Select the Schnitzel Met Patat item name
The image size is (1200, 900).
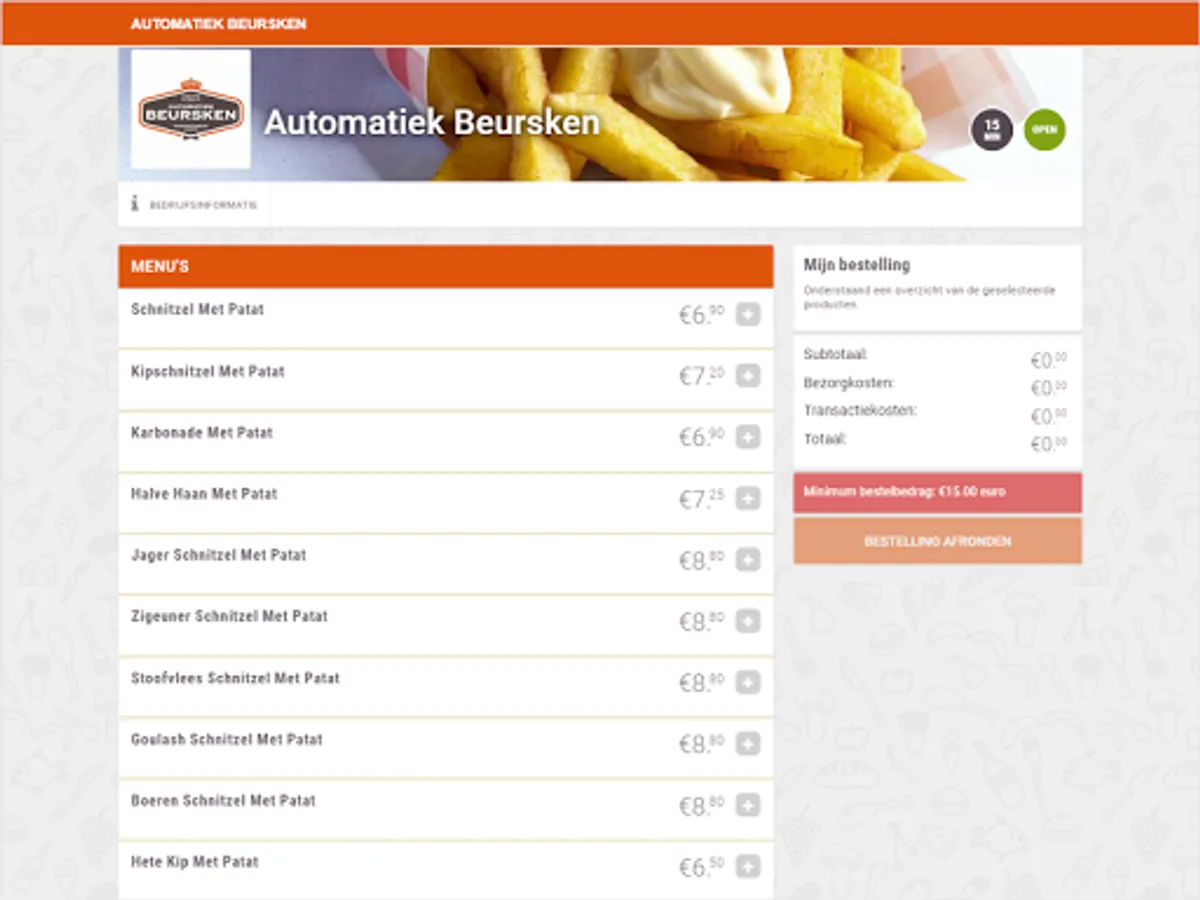pyautogui.click(x=198, y=310)
